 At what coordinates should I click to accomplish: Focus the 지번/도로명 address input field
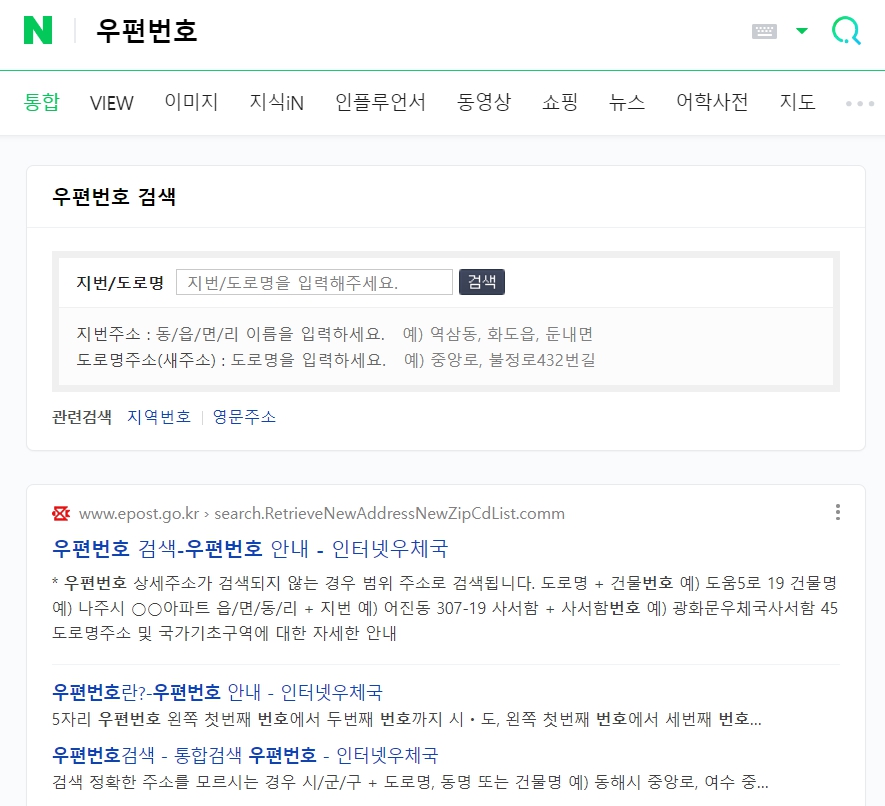pos(314,282)
